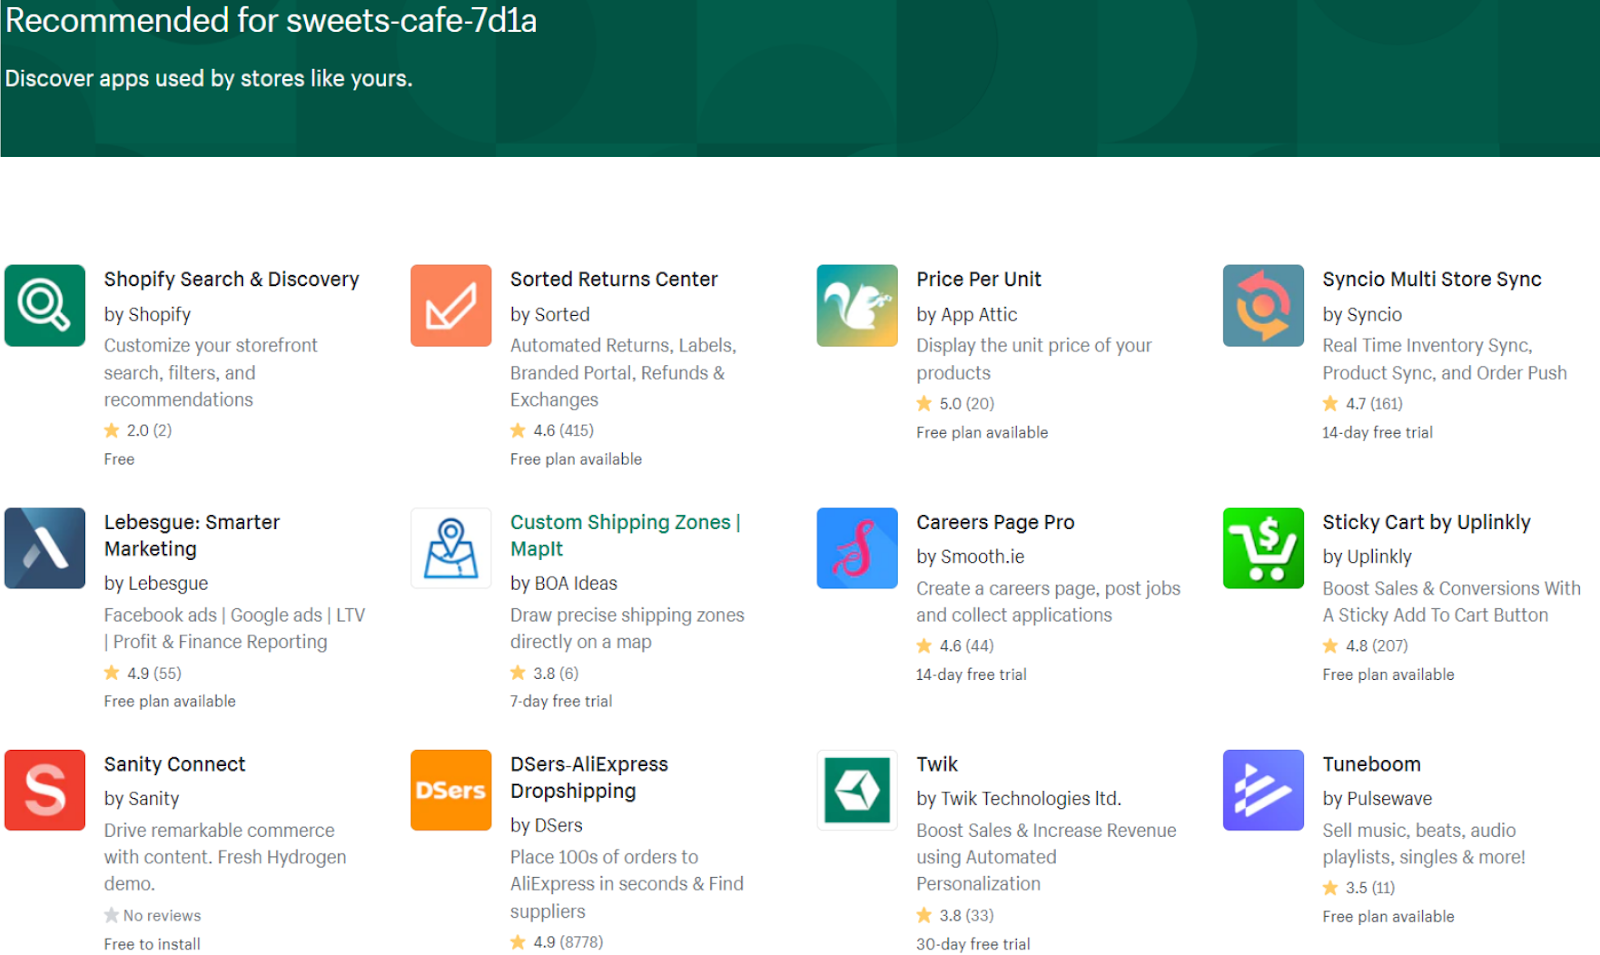Click the 3.8 (6) rating text
The image size is (1600, 955).
tap(545, 673)
